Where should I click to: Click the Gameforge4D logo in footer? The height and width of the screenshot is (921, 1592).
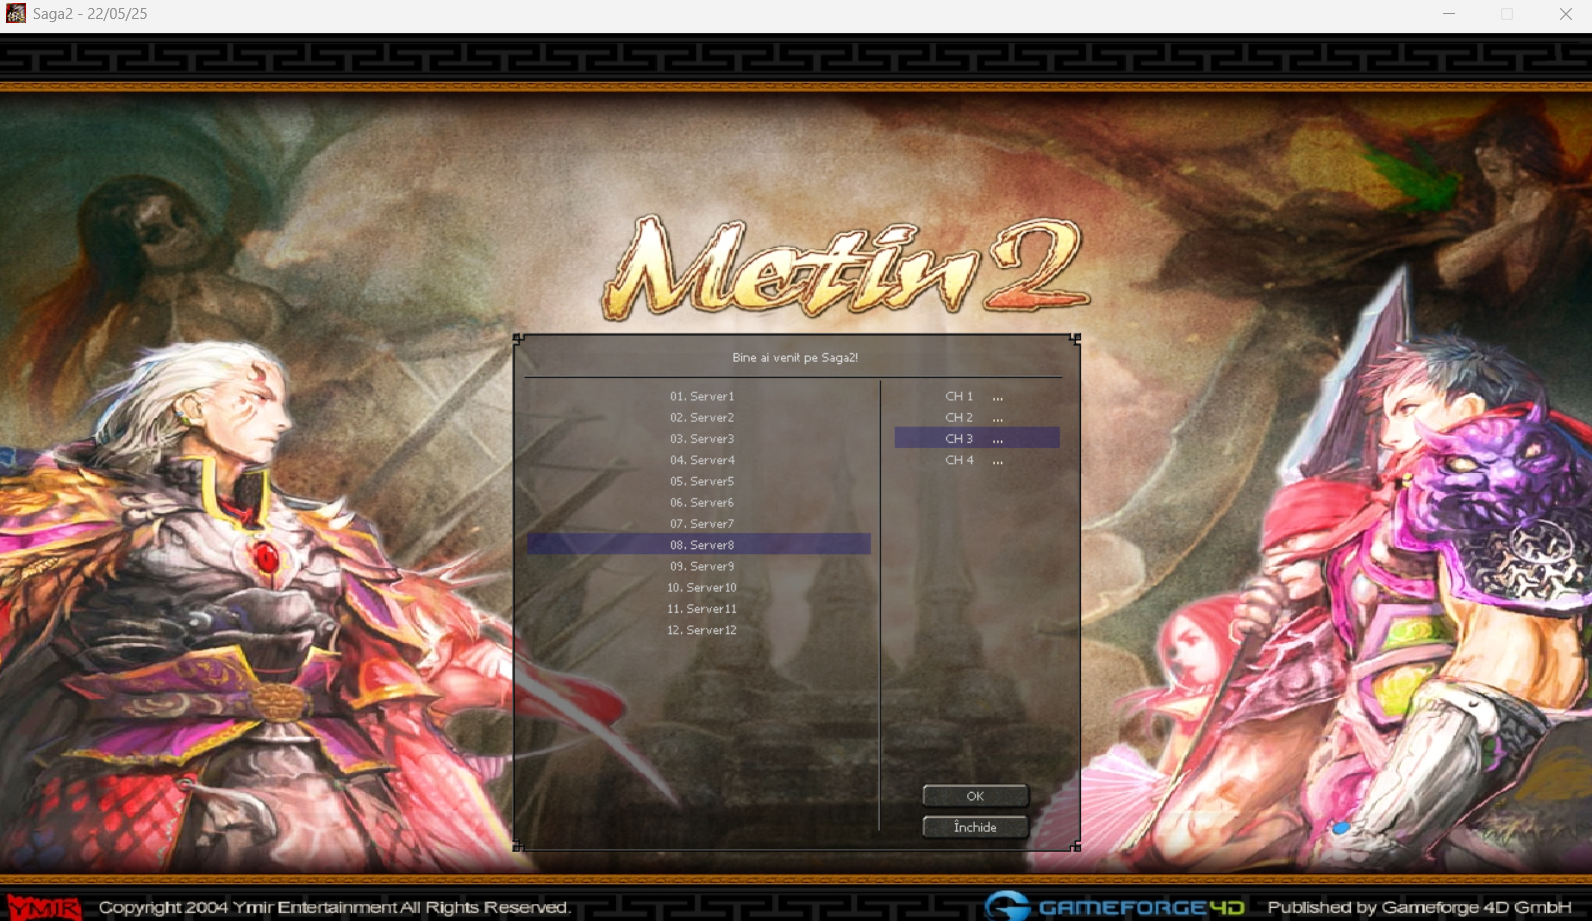pos(1115,906)
